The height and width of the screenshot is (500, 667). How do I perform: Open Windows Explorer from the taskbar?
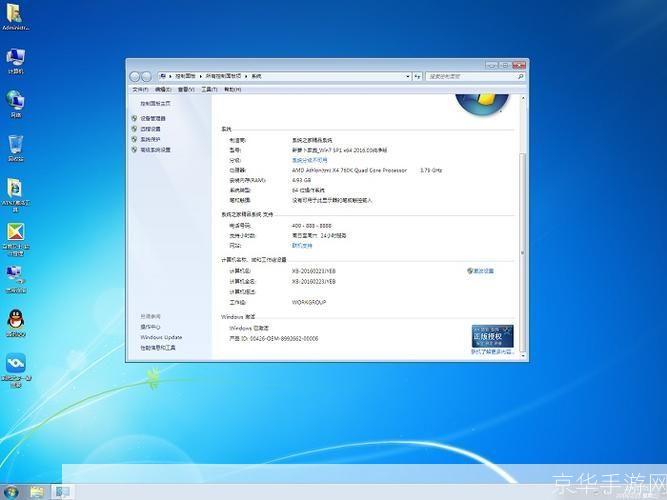click(37, 492)
